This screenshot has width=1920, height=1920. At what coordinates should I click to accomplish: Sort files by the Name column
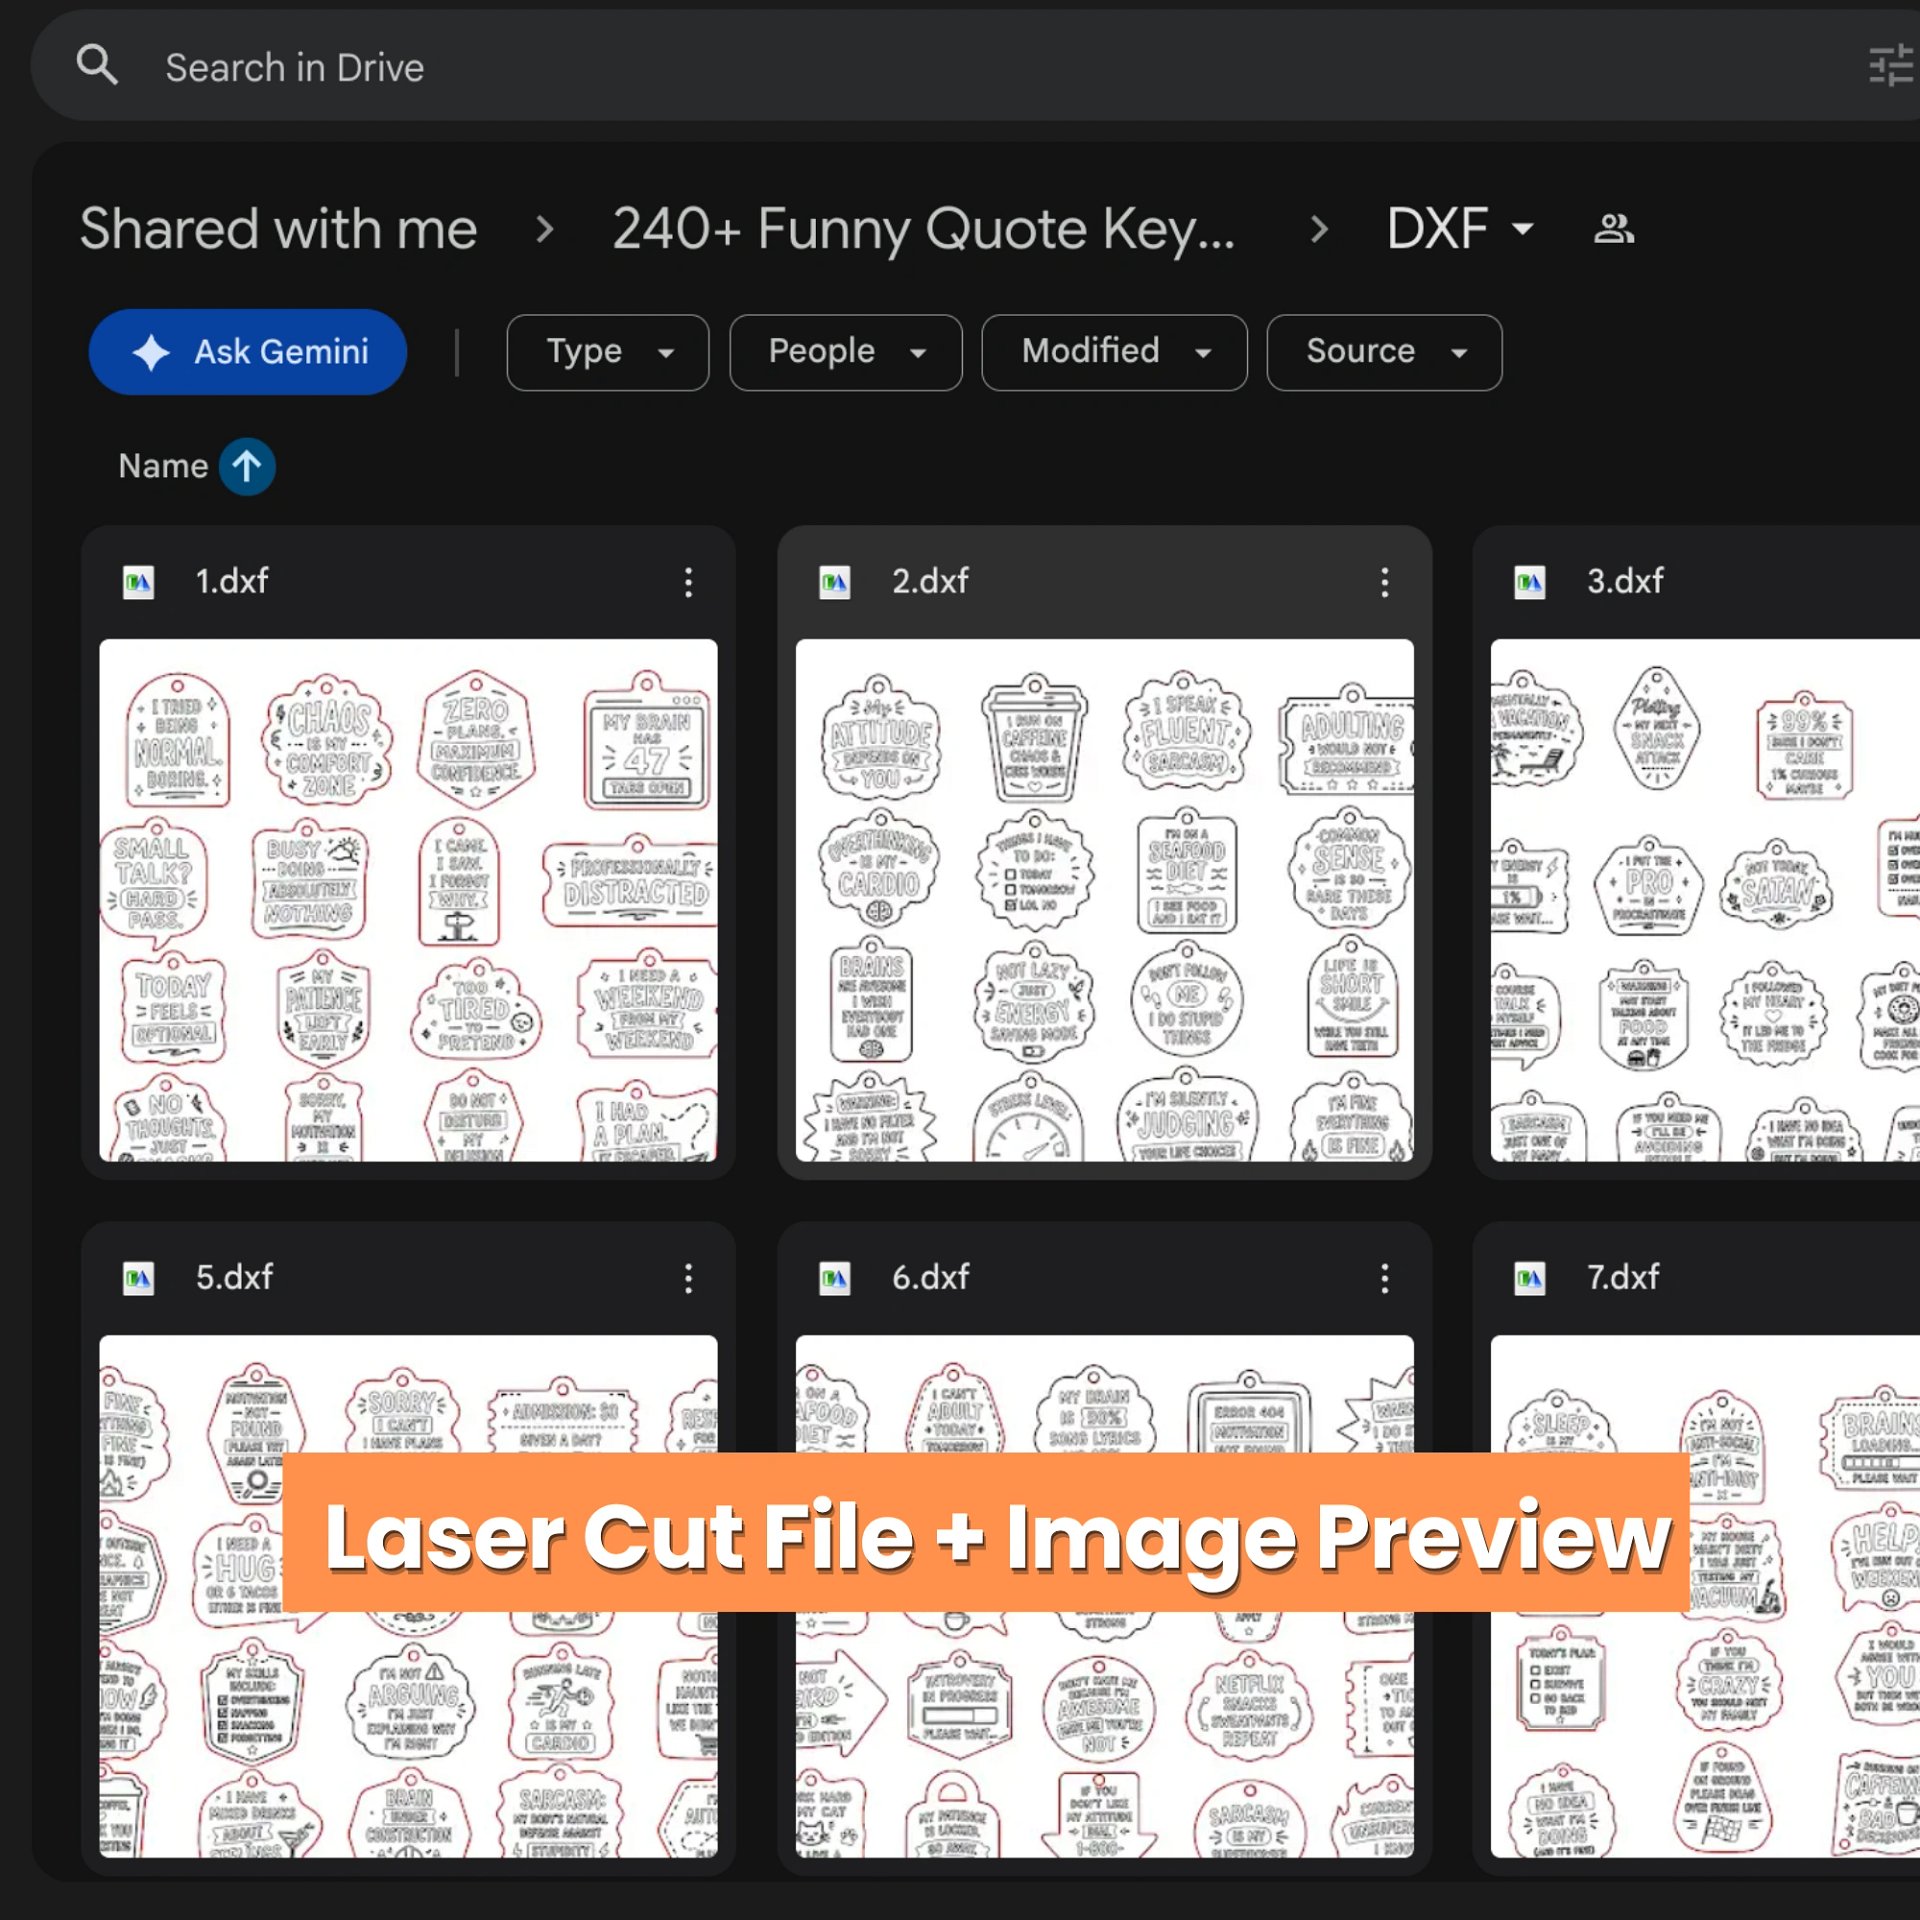pos(163,466)
